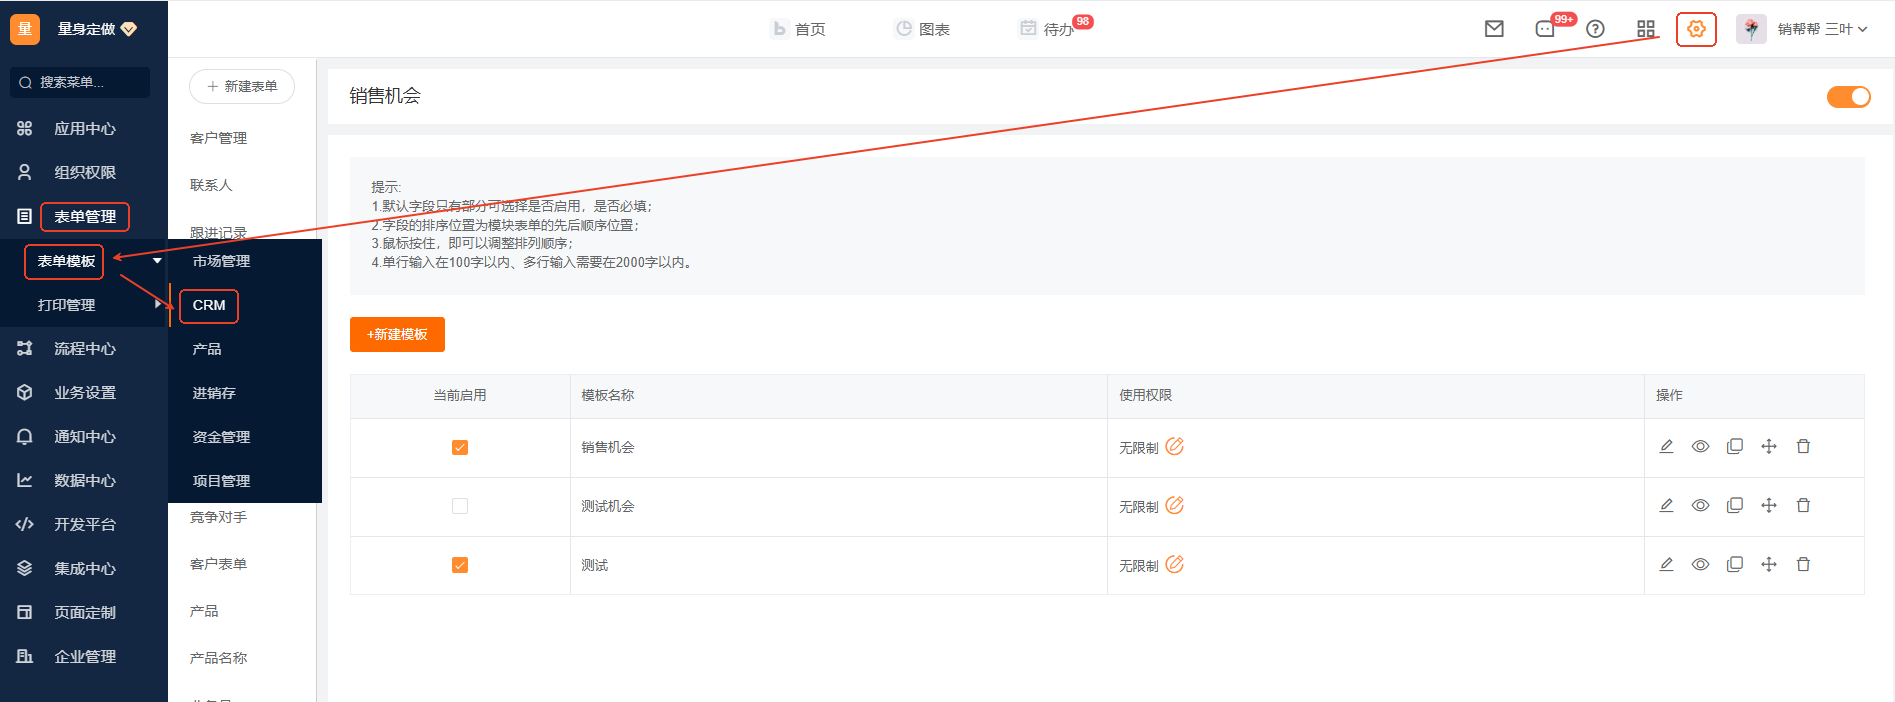Toggle the 销售机会 form switch off
Viewport: 1895px width, 702px height.
1848,96
